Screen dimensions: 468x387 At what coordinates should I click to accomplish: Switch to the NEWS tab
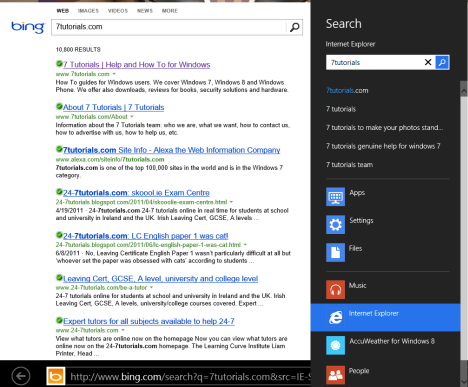(x=145, y=11)
